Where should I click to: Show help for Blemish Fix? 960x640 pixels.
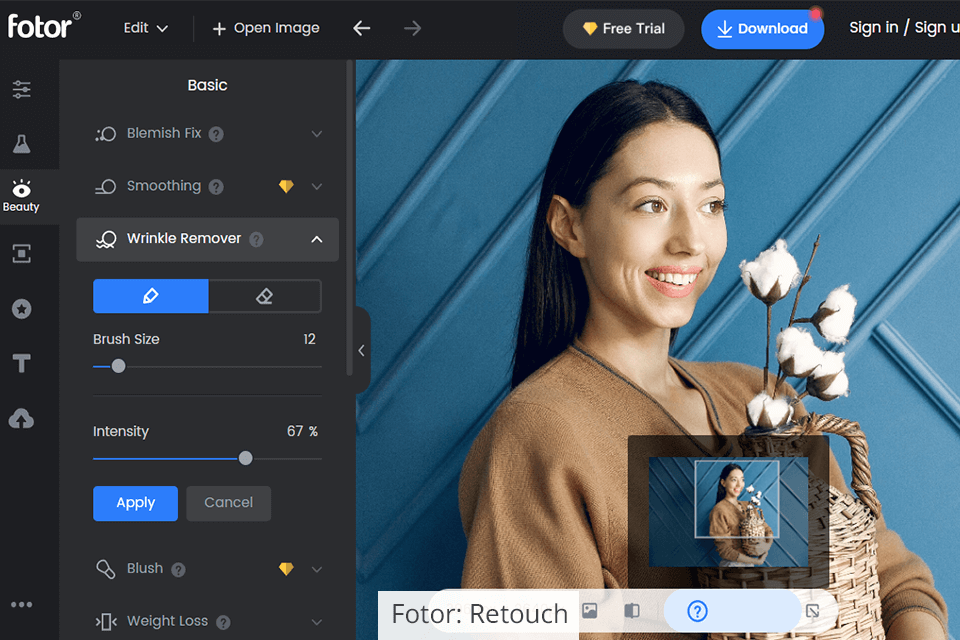tap(216, 134)
